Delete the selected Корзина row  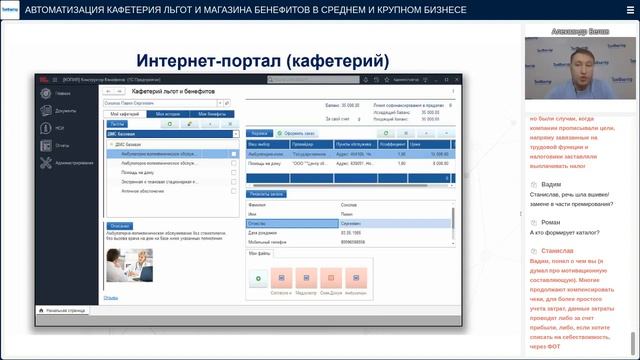point(406,133)
